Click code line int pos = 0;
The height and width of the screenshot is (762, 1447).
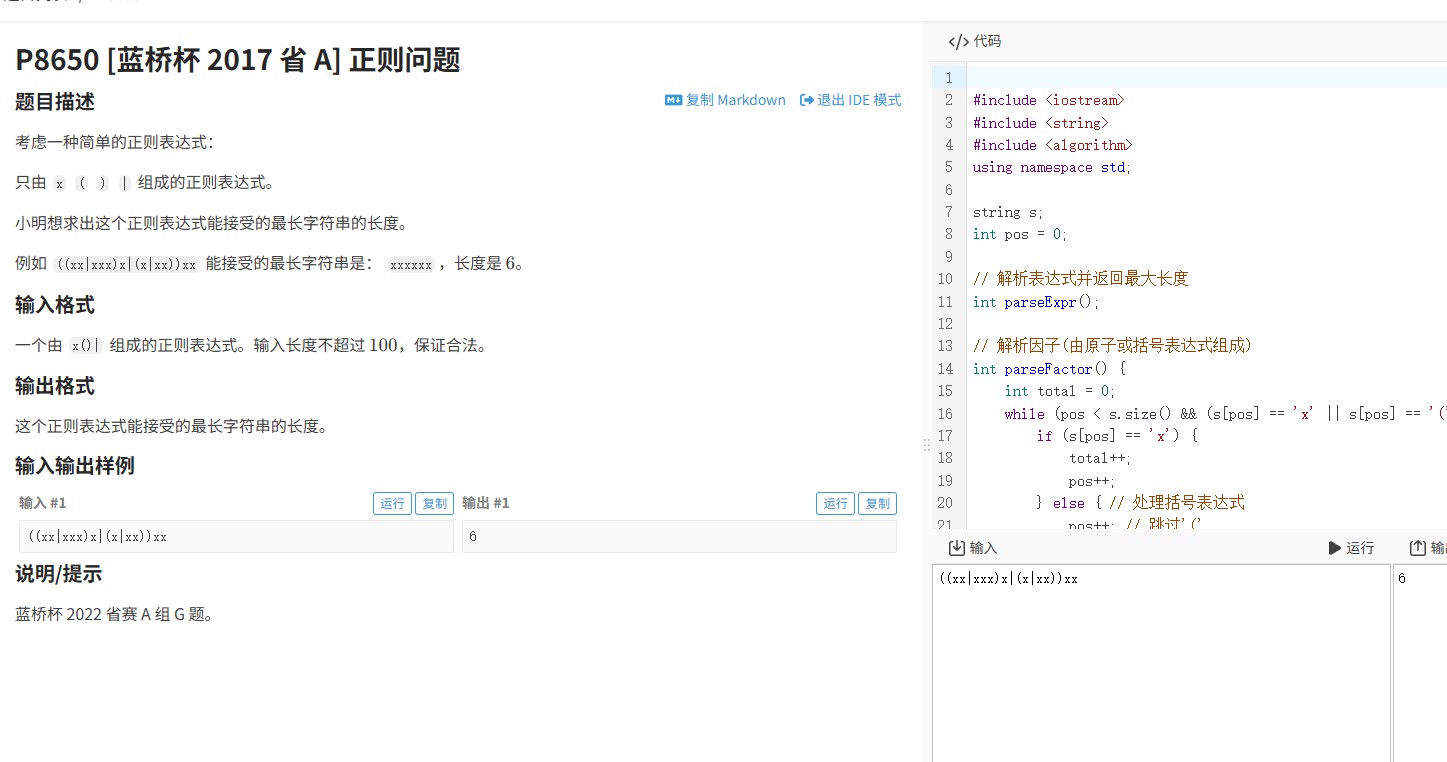(1020, 234)
